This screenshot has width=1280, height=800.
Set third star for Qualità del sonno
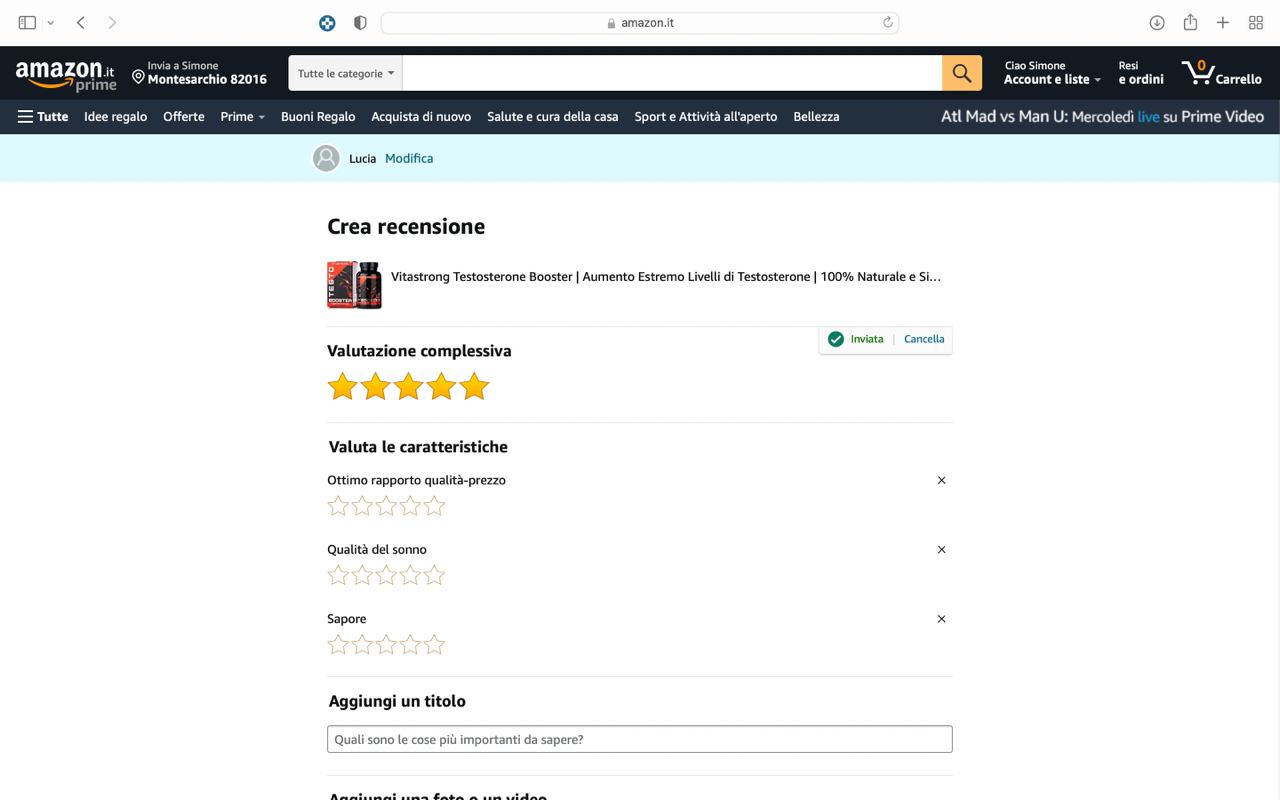(386, 575)
